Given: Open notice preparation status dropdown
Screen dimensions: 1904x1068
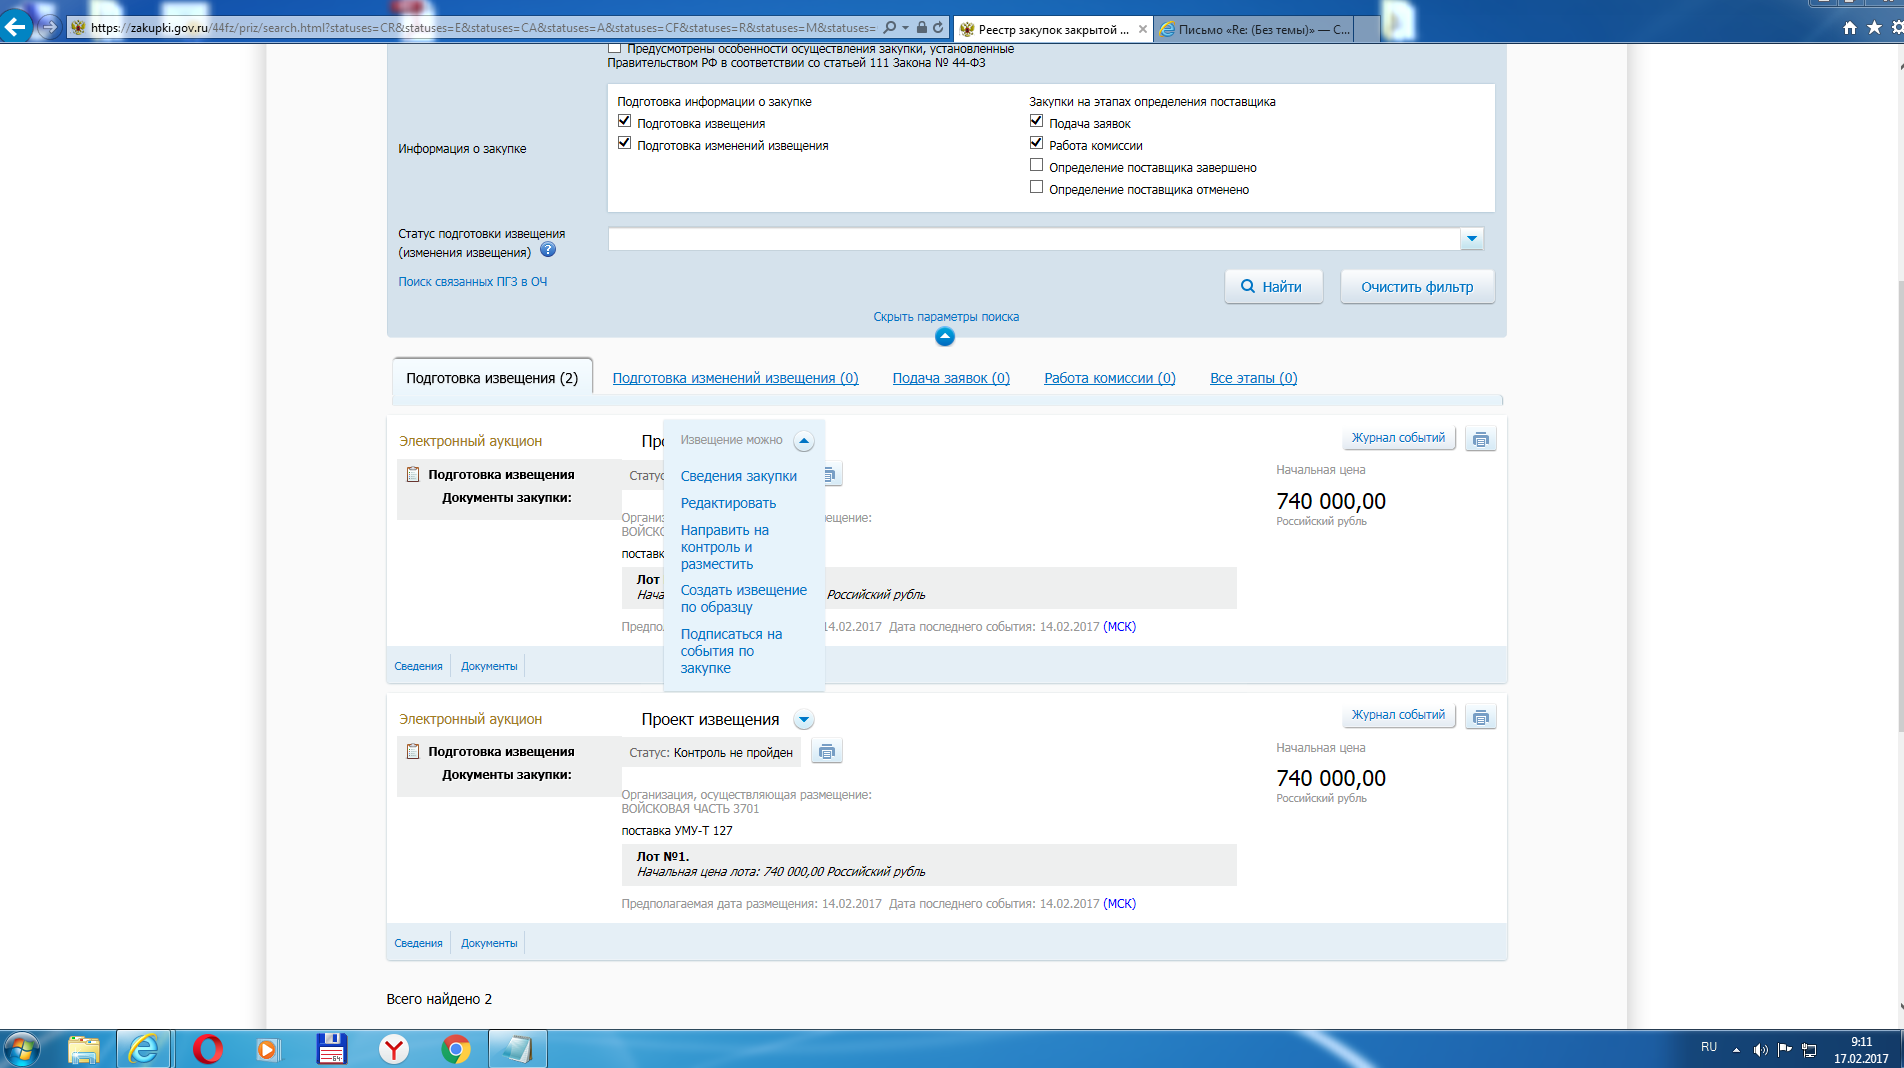Looking at the screenshot, I should coord(1471,239).
